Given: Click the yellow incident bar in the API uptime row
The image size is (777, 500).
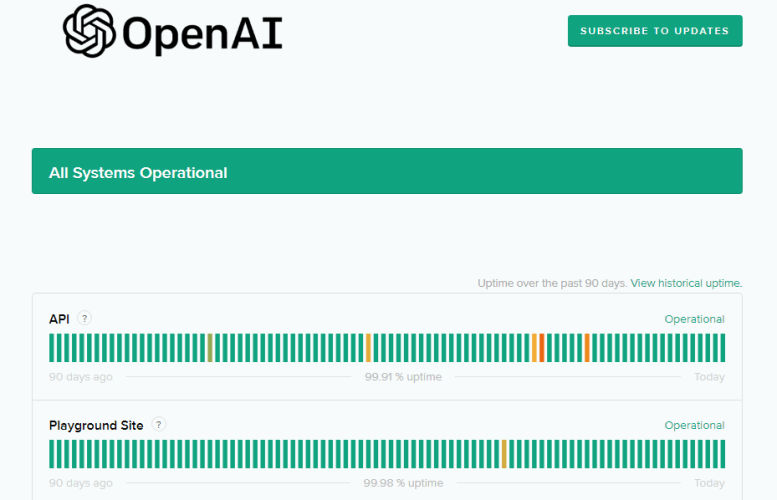Looking at the screenshot, I should coord(368,348).
